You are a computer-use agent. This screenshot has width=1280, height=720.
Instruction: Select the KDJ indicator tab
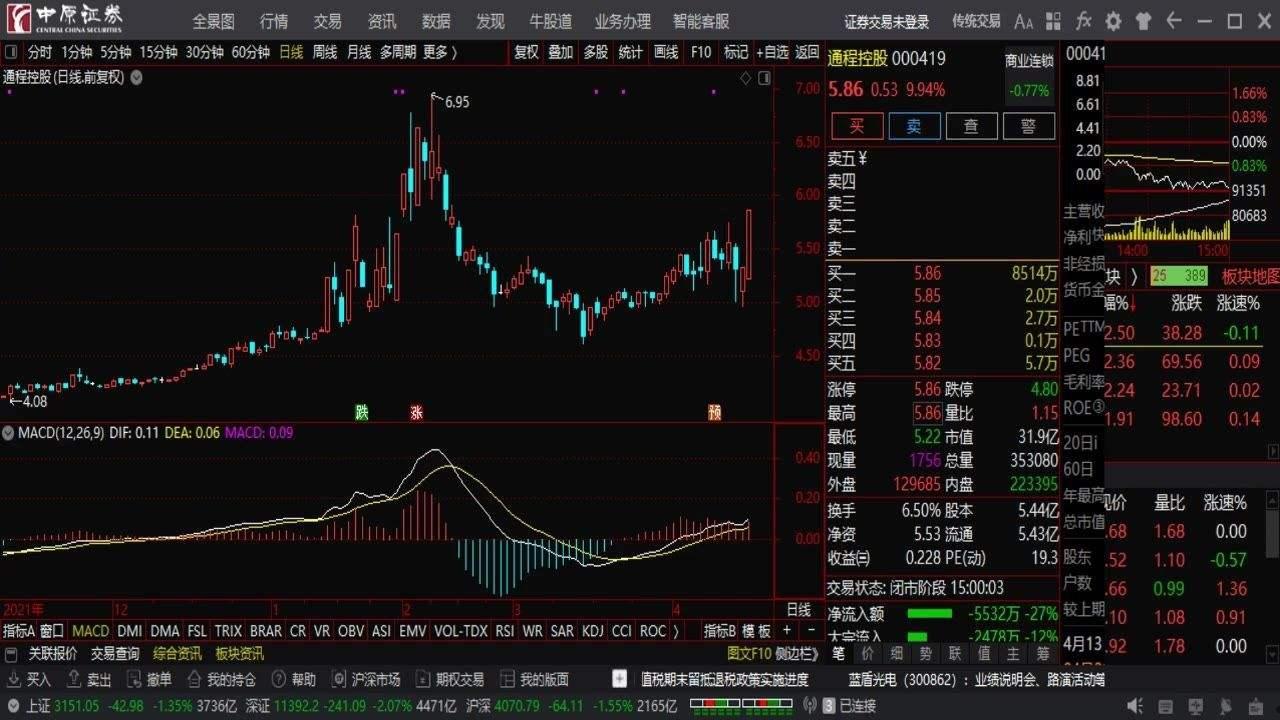pos(593,631)
